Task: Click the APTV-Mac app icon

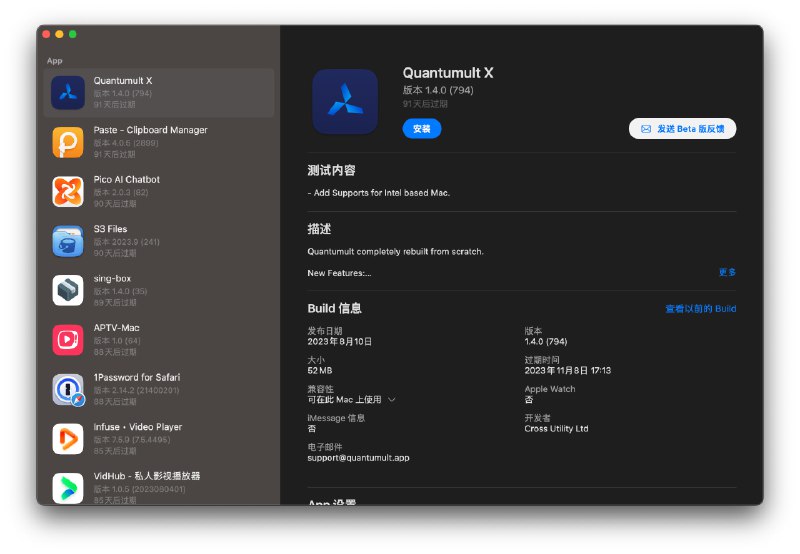Action: pyautogui.click(x=68, y=340)
